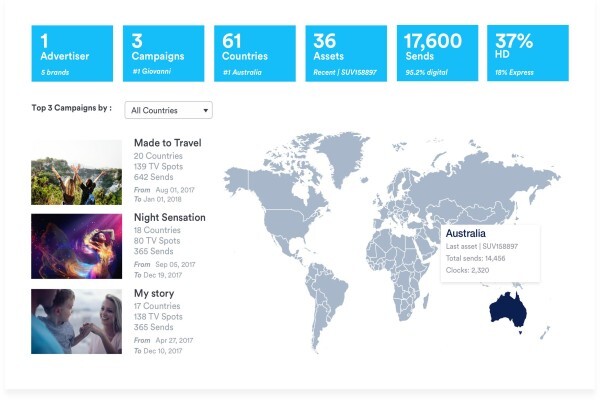Open the 61 Countries stat tile
The width and height of the screenshot is (600, 400).
tap(255, 53)
